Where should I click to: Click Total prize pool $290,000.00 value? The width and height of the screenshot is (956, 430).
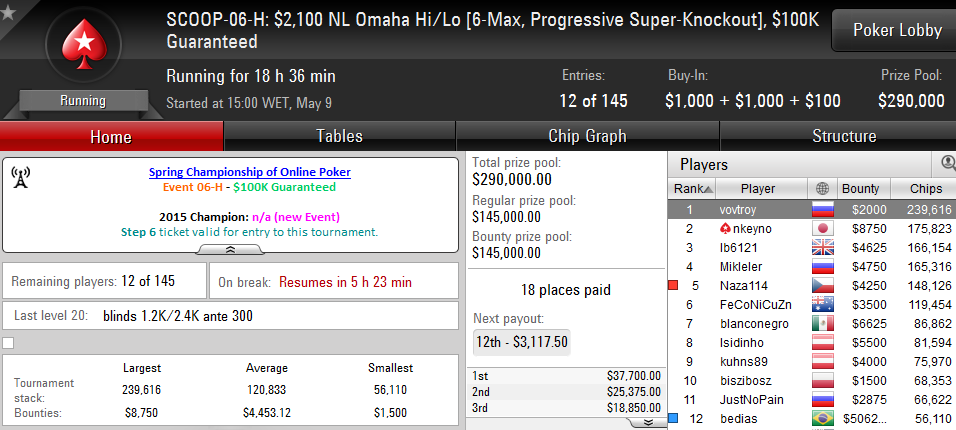pos(512,179)
